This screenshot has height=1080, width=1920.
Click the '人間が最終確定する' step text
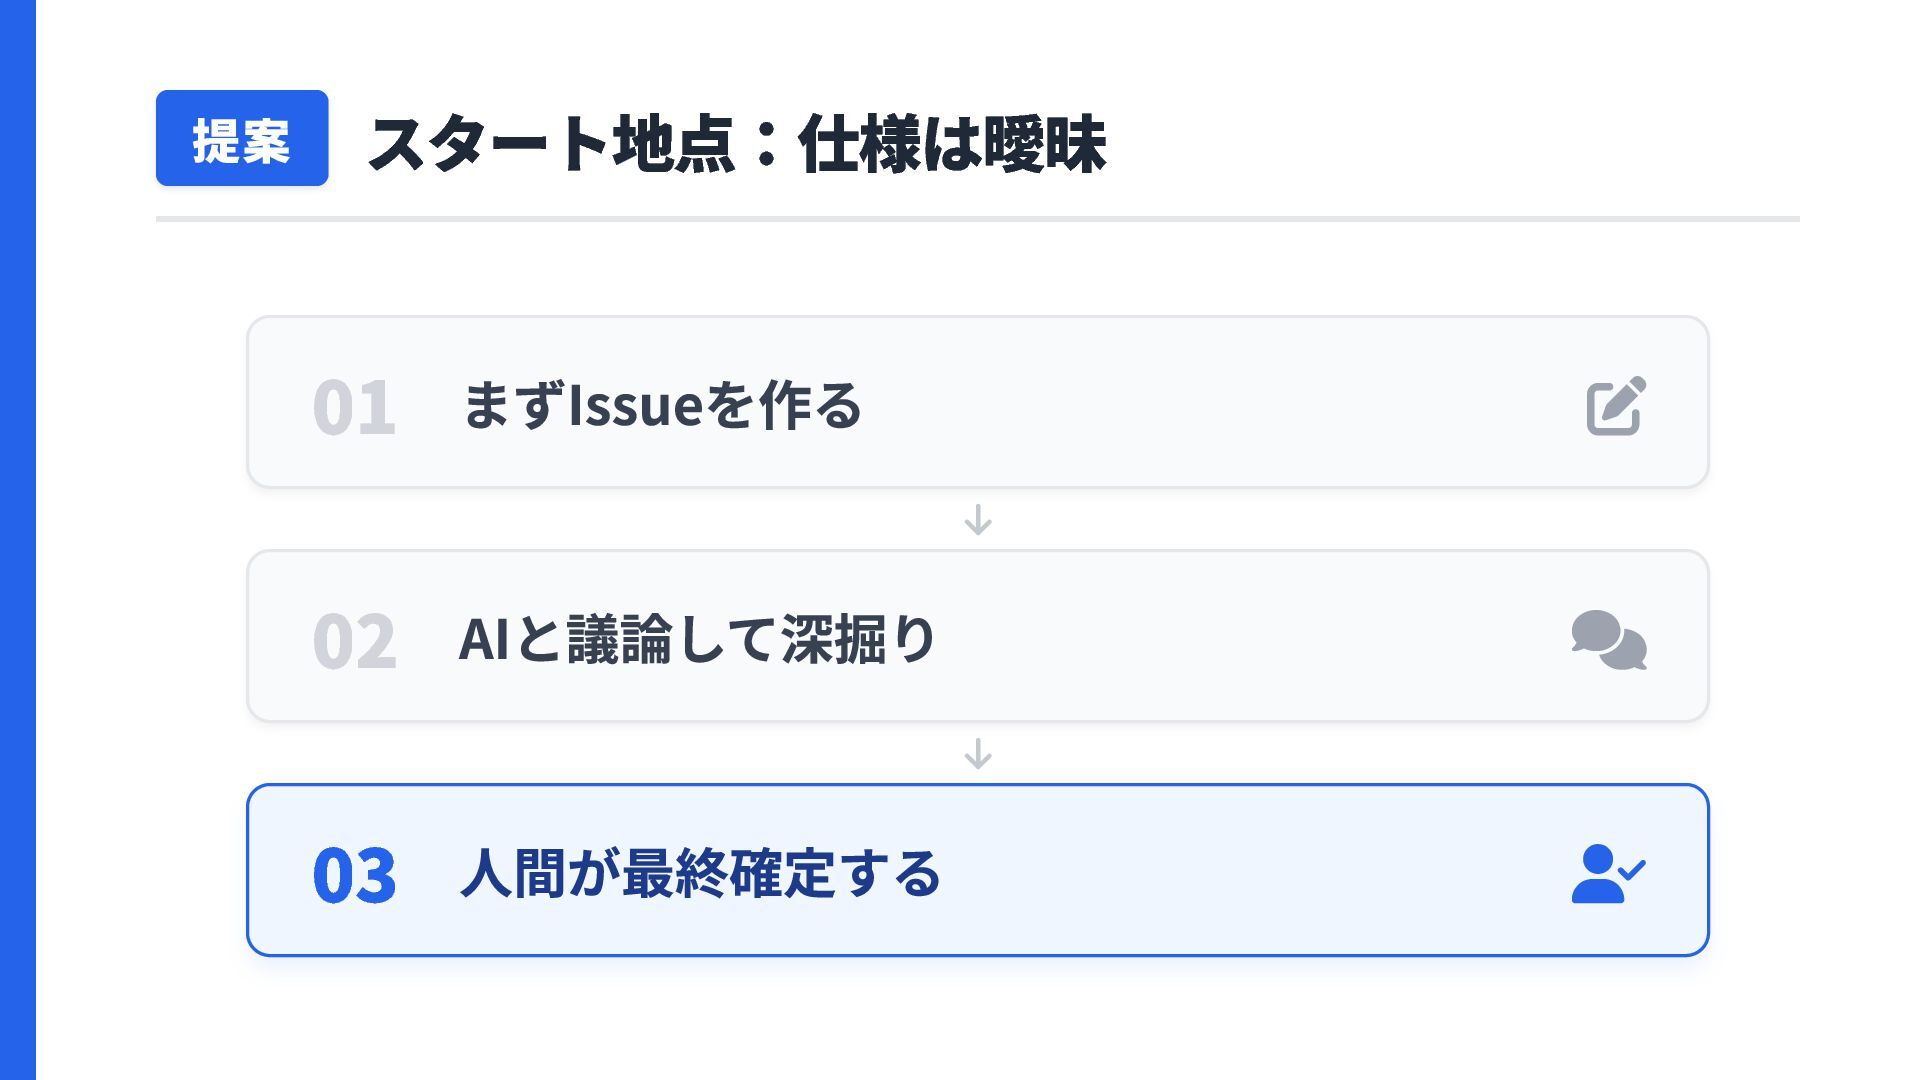coord(700,873)
